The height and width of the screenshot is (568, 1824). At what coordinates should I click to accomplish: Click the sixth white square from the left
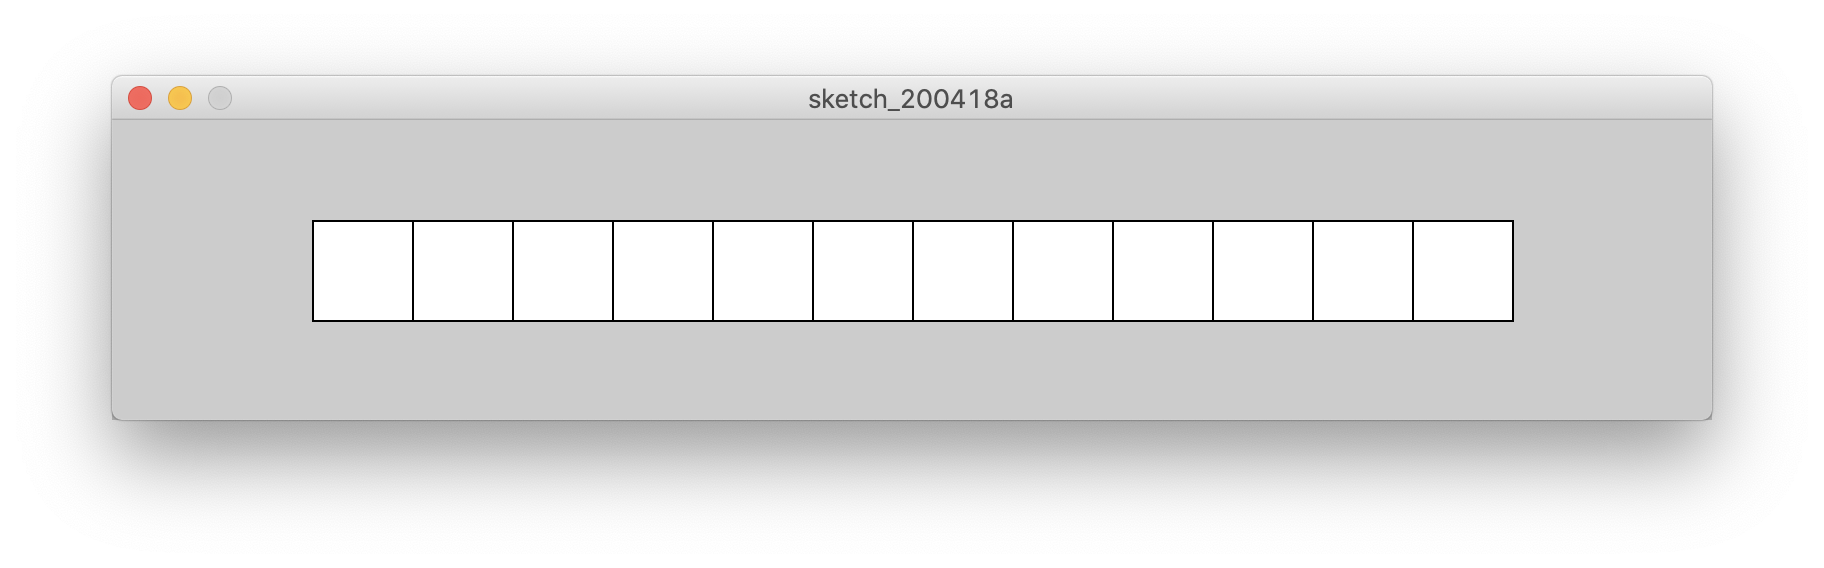coord(863,271)
